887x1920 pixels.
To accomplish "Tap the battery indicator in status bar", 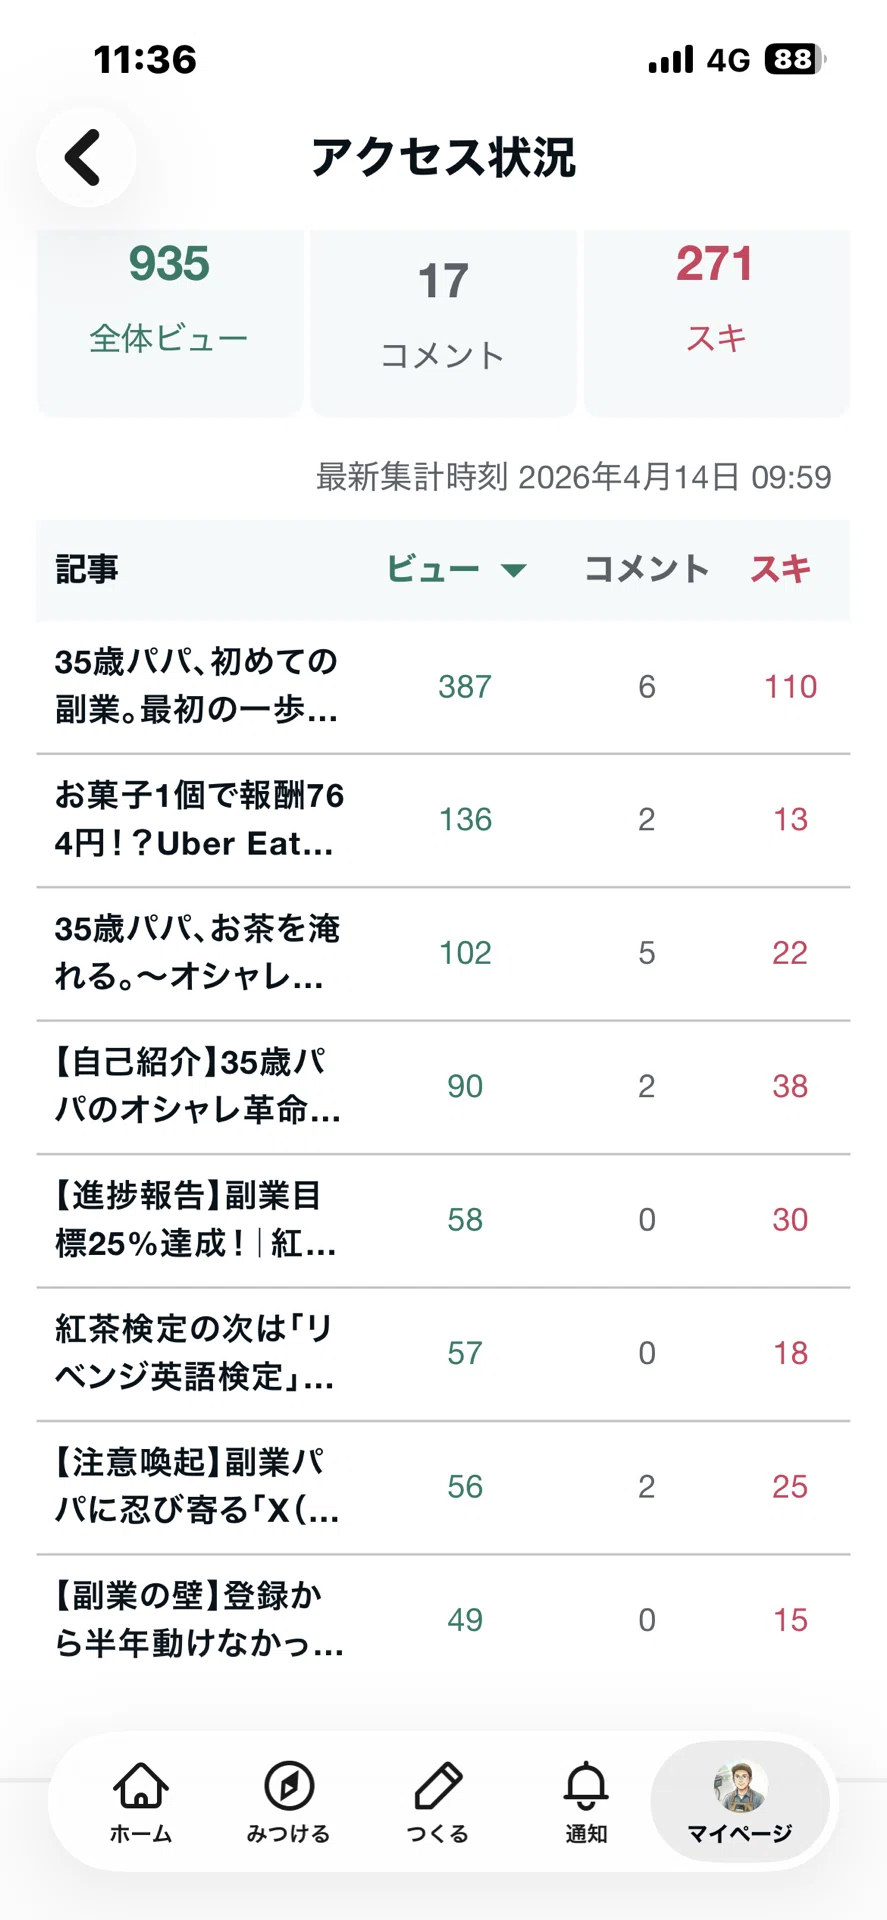I will tap(795, 60).
